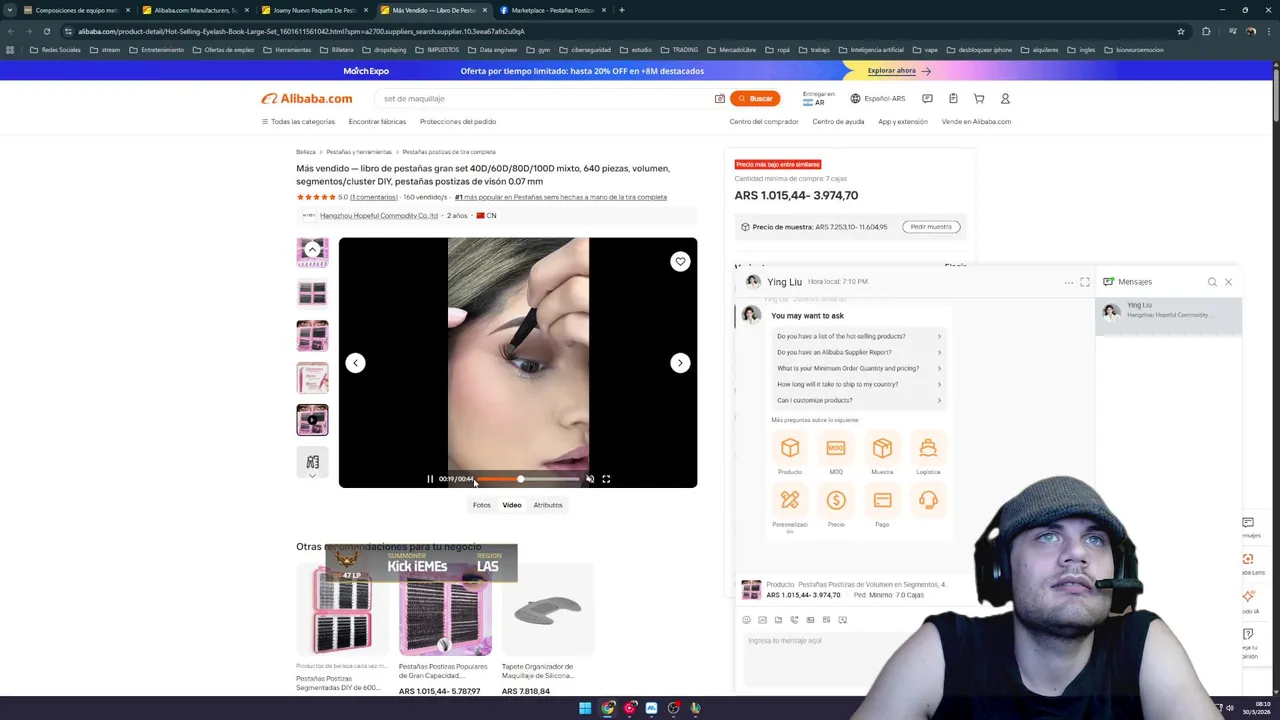Open supplier Hangzhou Hopeful Commodity link
Screen dimensions: 1280x720
coord(379,215)
